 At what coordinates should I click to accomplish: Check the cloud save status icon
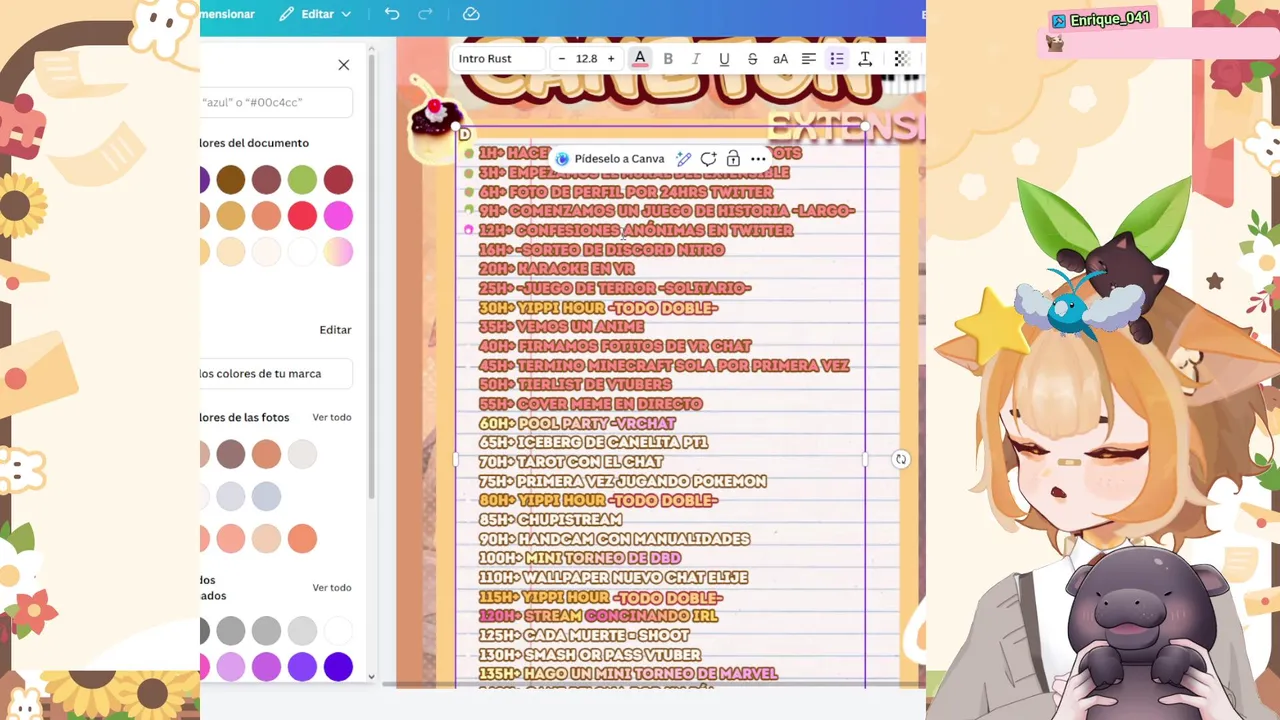471,14
